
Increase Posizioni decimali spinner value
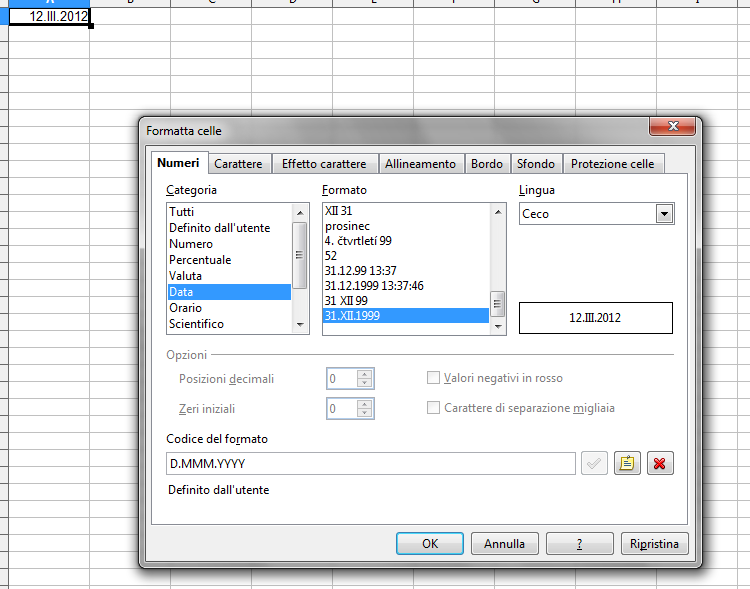click(365, 374)
